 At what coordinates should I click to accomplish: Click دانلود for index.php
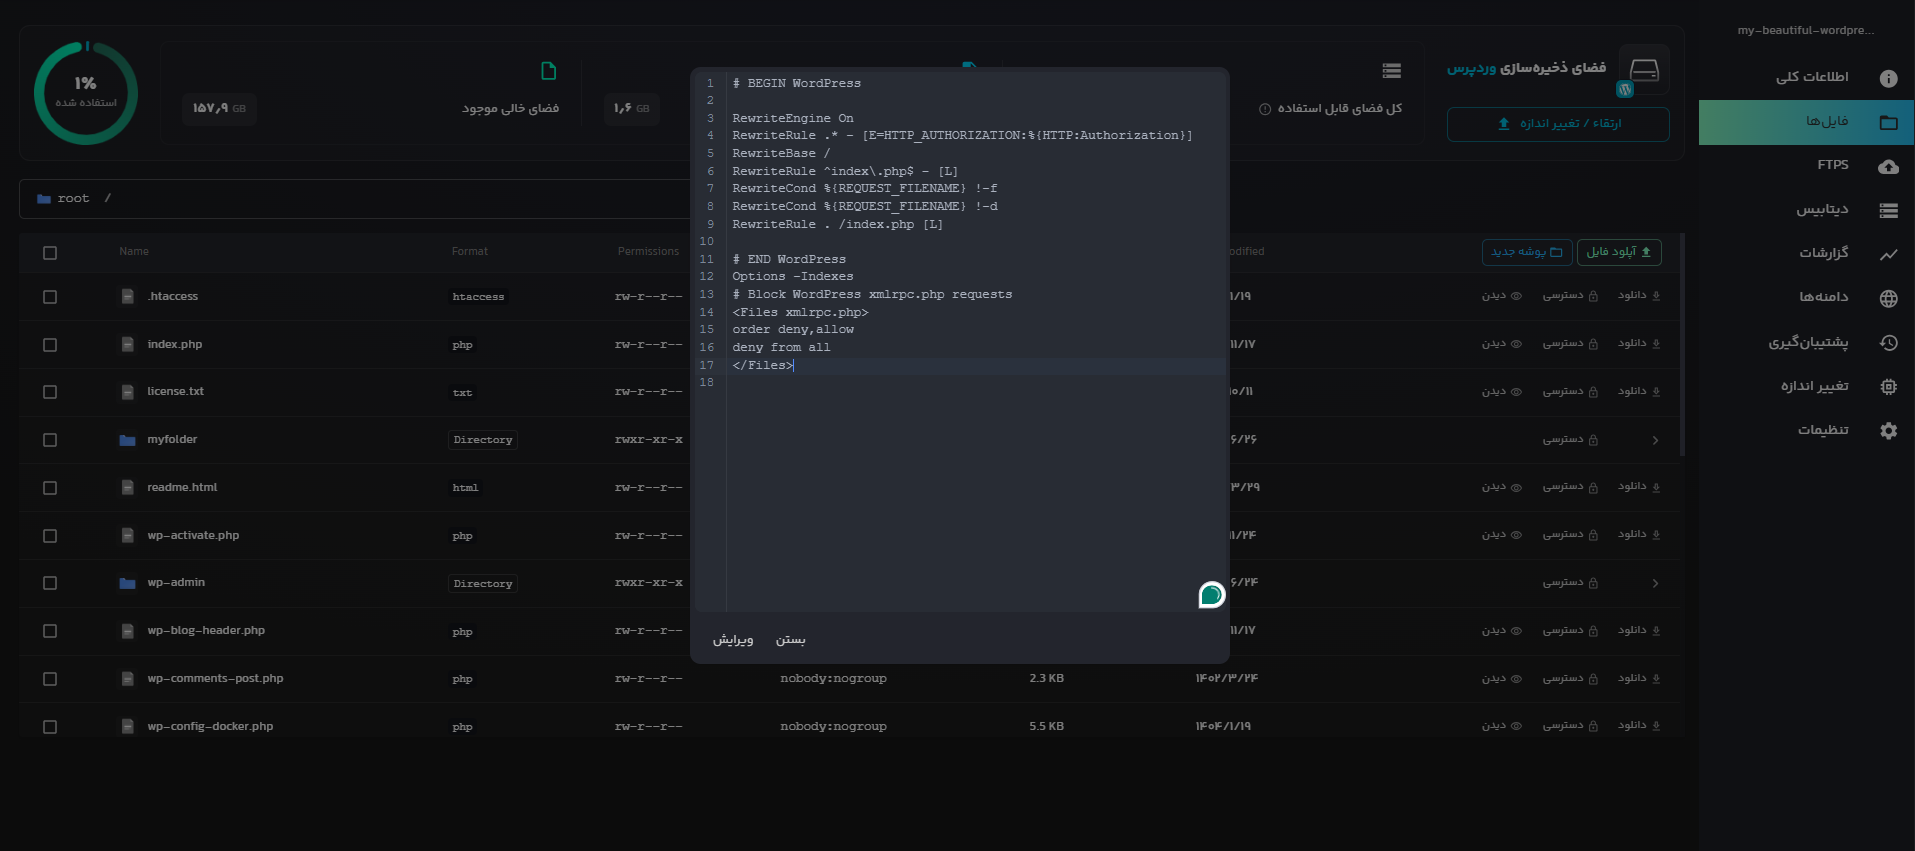click(x=1639, y=343)
